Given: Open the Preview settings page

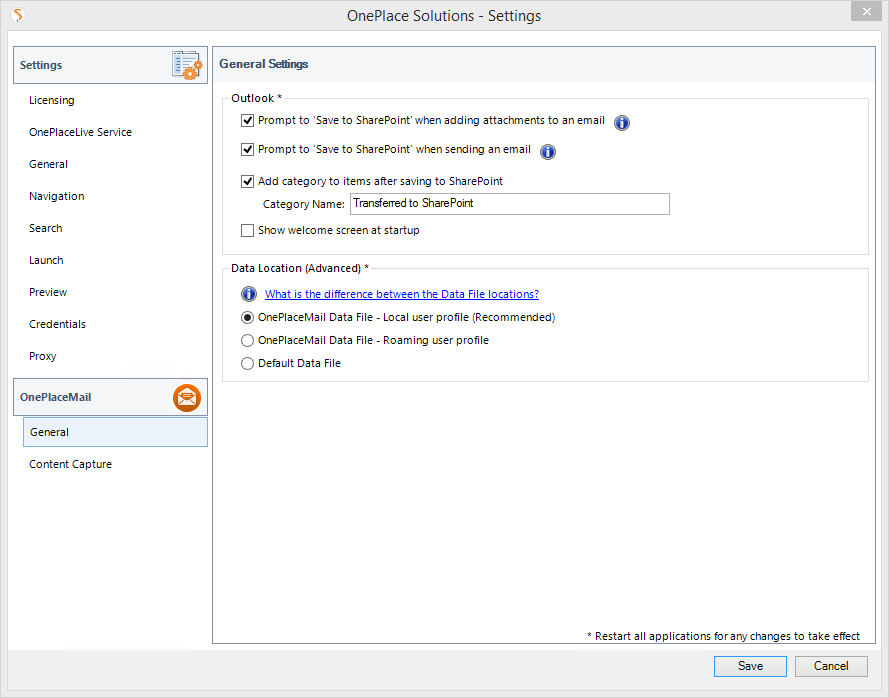Looking at the screenshot, I should [x=48, y=293].
